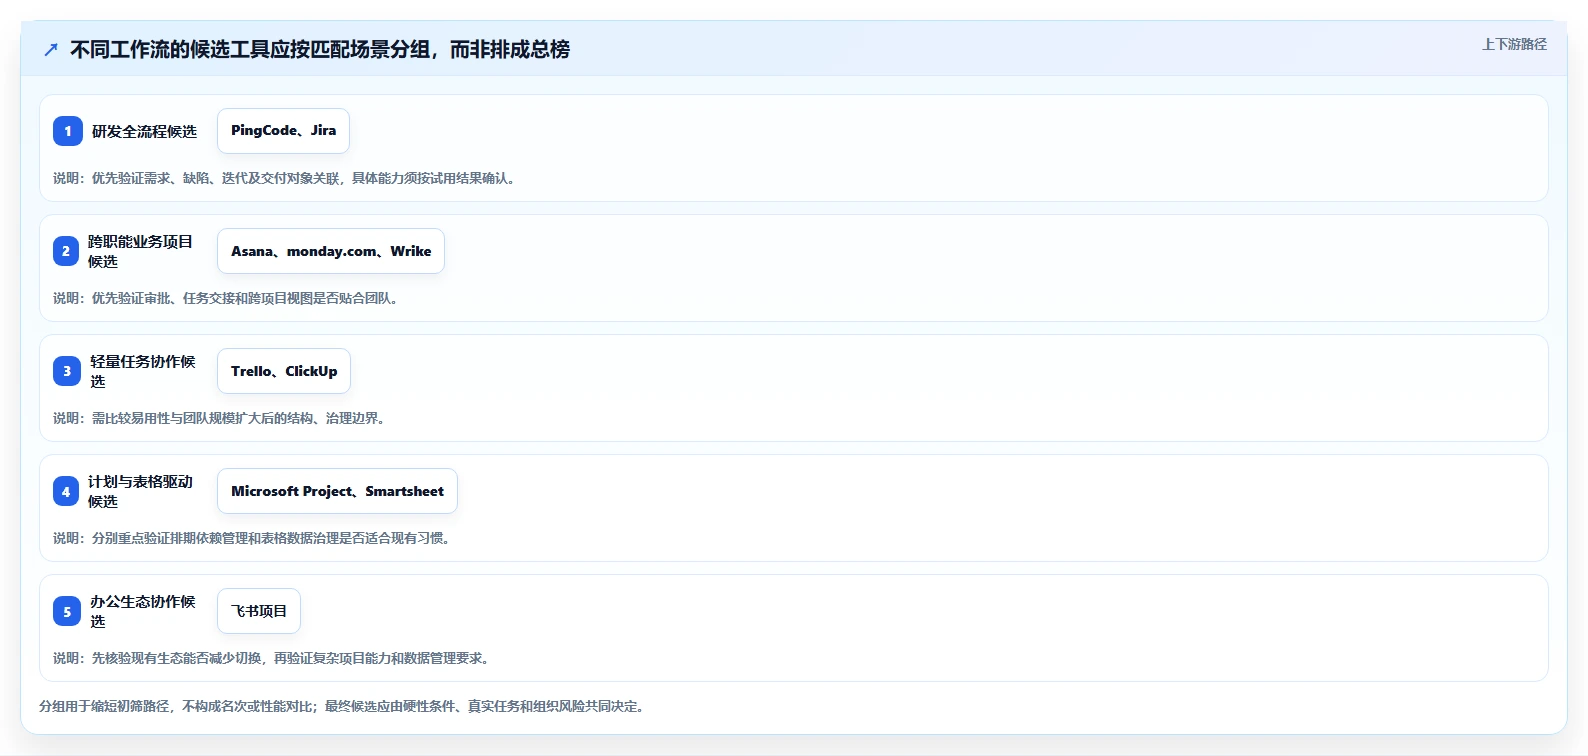
Task: Click the step number 5 badge
Action: pyautogui.click(x=67, y=611)
